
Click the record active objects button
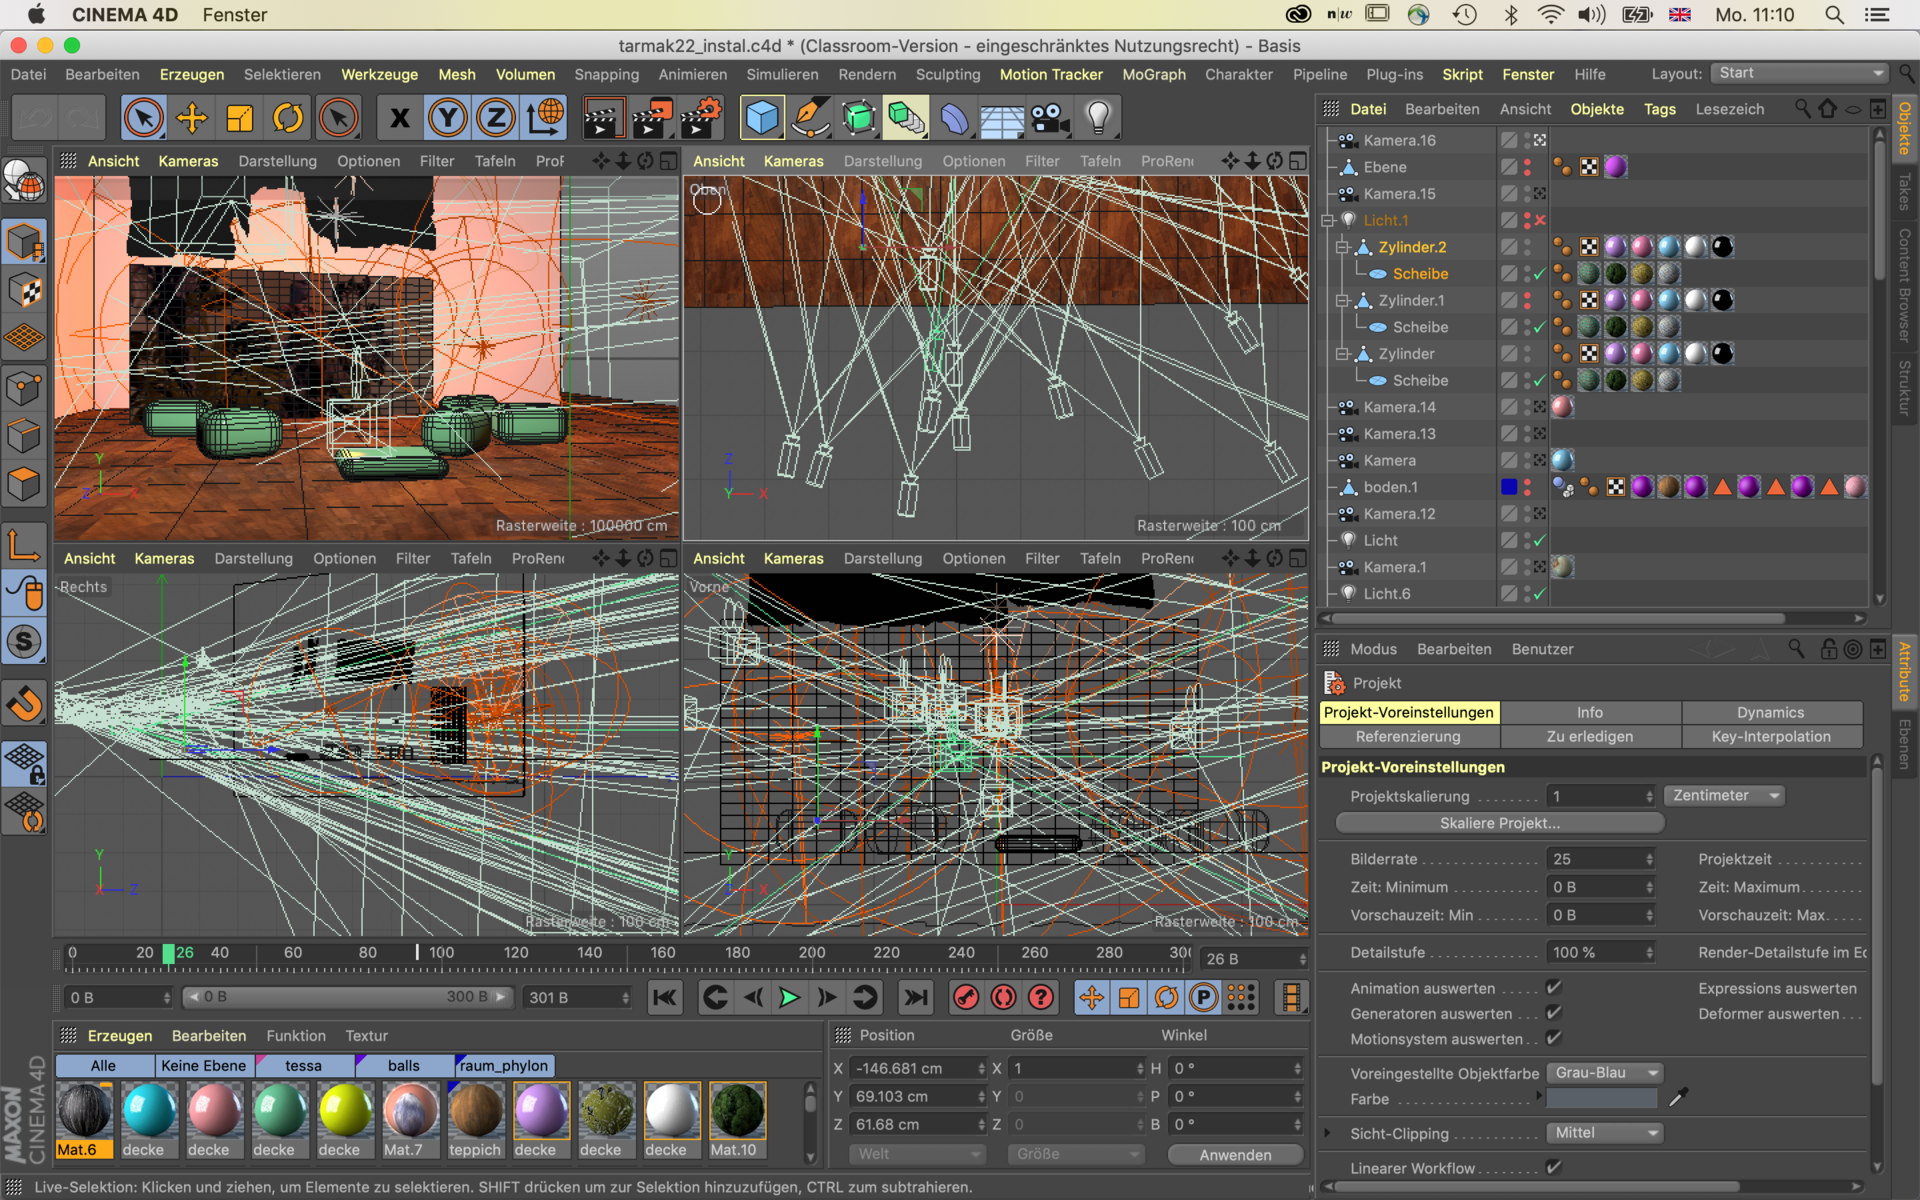(966, 997)
